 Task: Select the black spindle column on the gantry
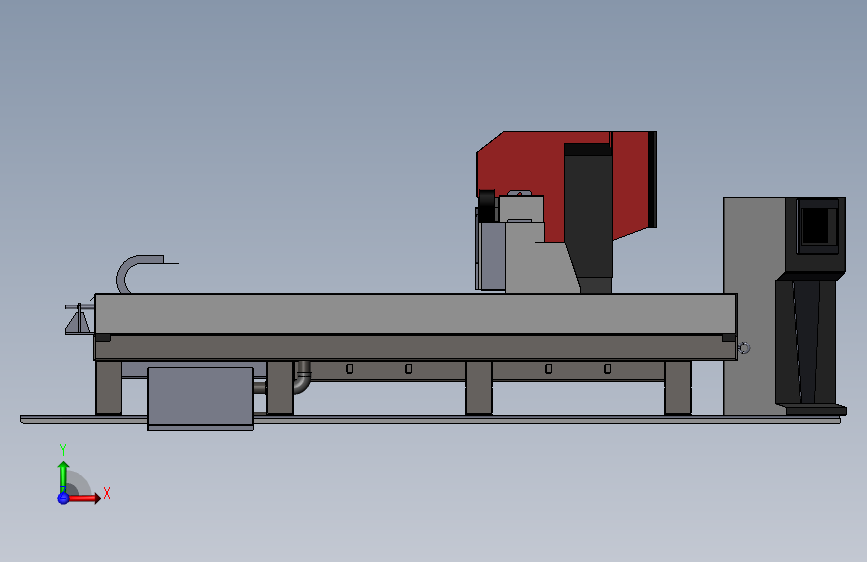(x=588, y=216)
